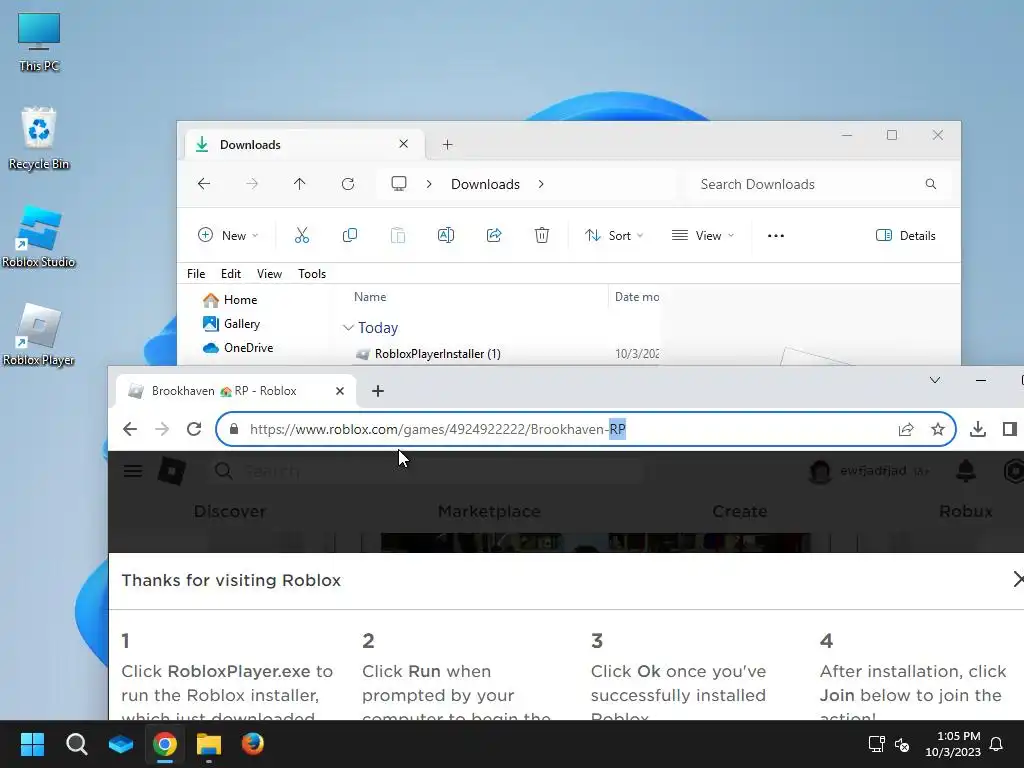Viewport: 1024px width, 768px height.
Task: Click the search magnifier in Search Downloads
Action: [x=931, y=184]
